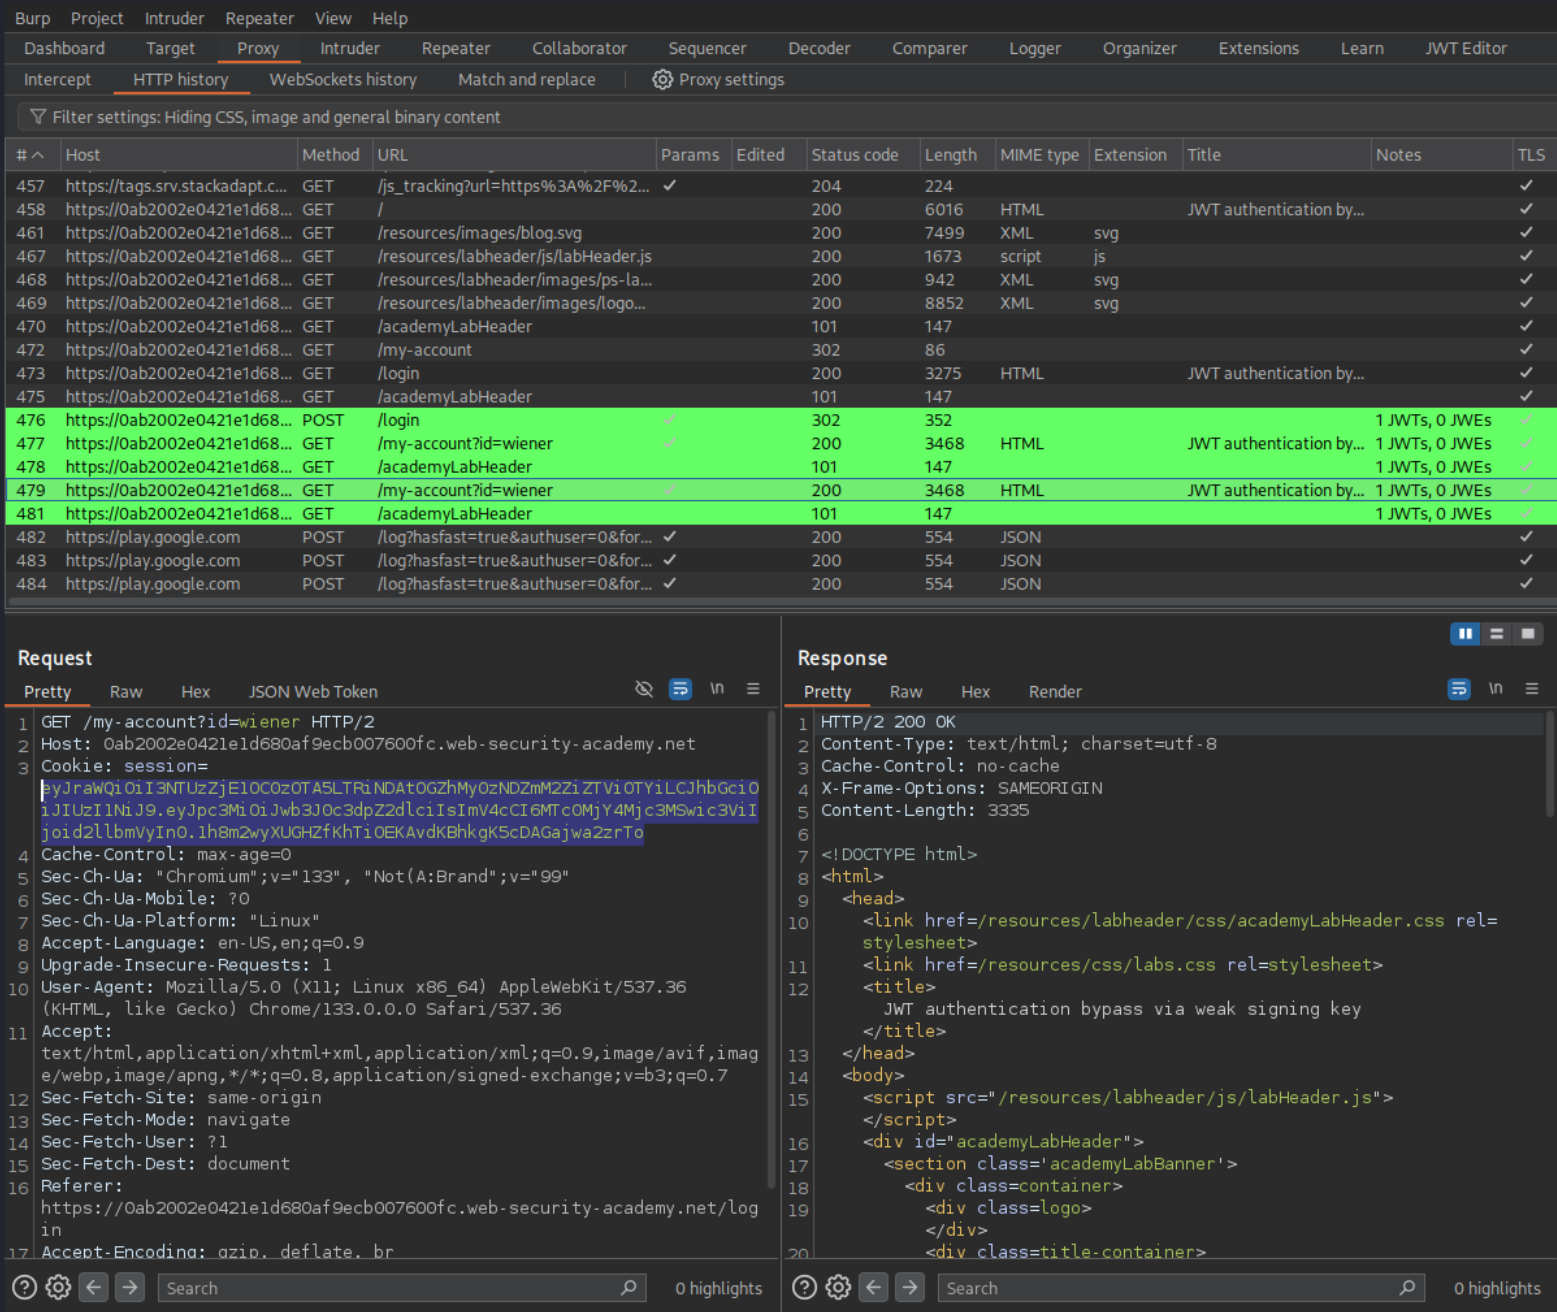Go to previous match in Response search
Viewport: 1557px width, 1312px height.
pyautogui.click(x=873, y=1287)
